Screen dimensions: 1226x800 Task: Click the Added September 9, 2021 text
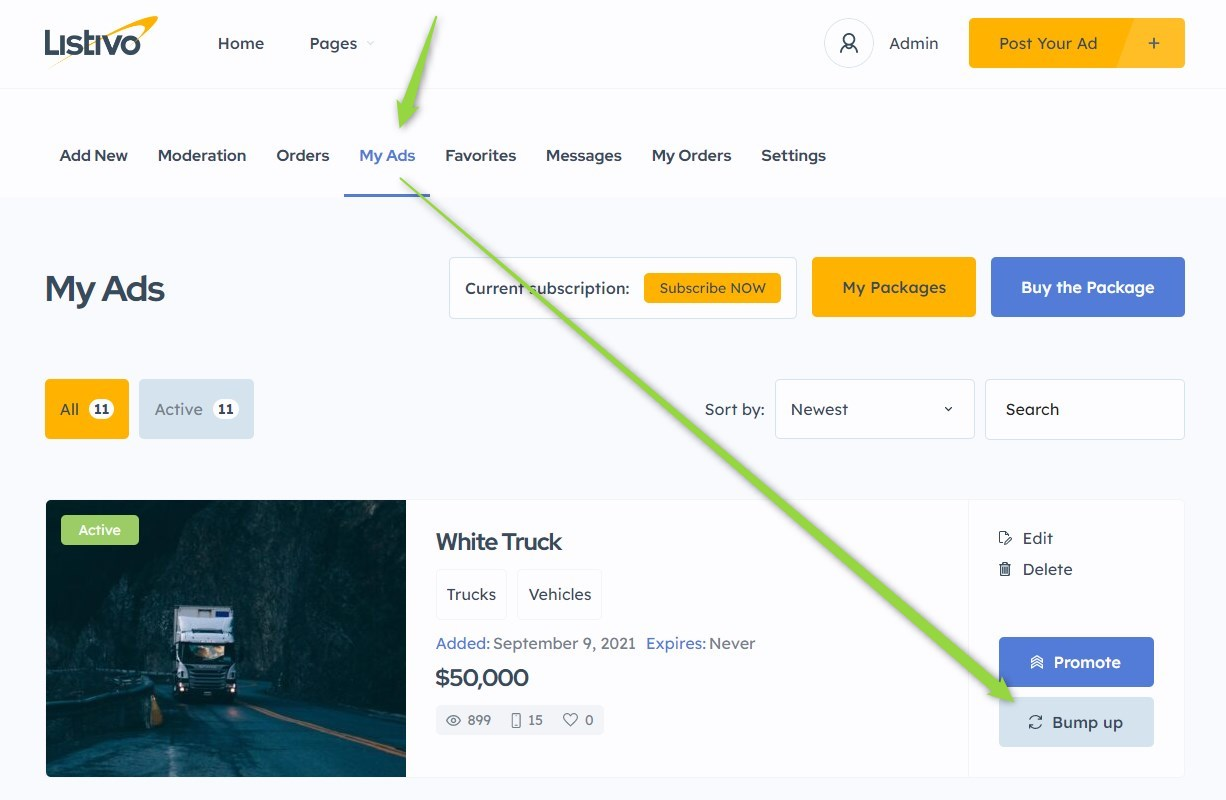click(x=536, y=643)
